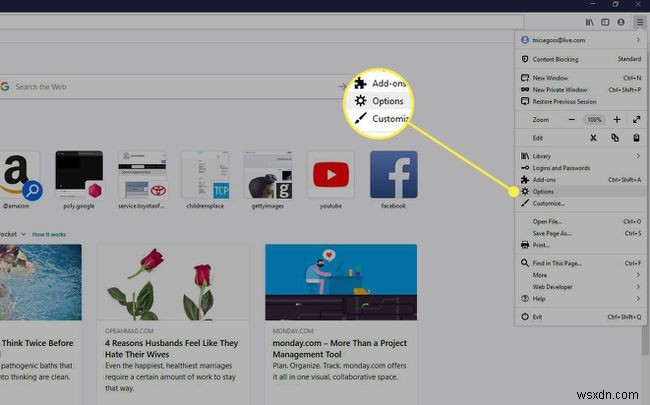Click the Content Blocking shield icon

[525, 59]
